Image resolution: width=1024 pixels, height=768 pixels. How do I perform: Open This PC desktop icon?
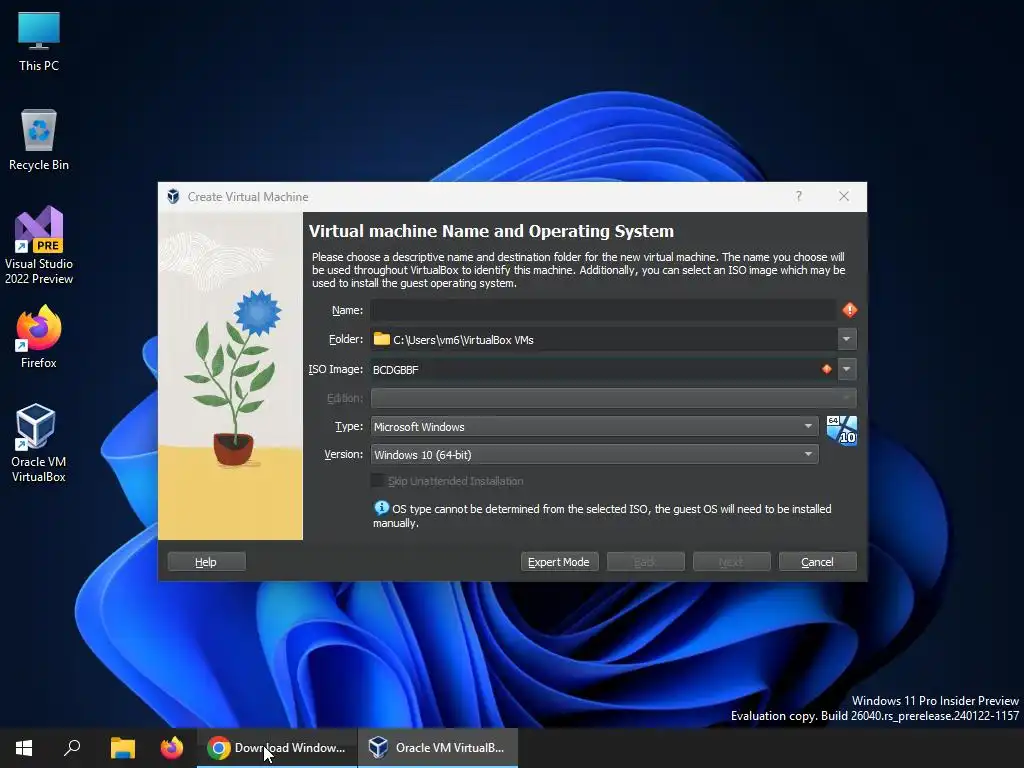pos(39,42)
